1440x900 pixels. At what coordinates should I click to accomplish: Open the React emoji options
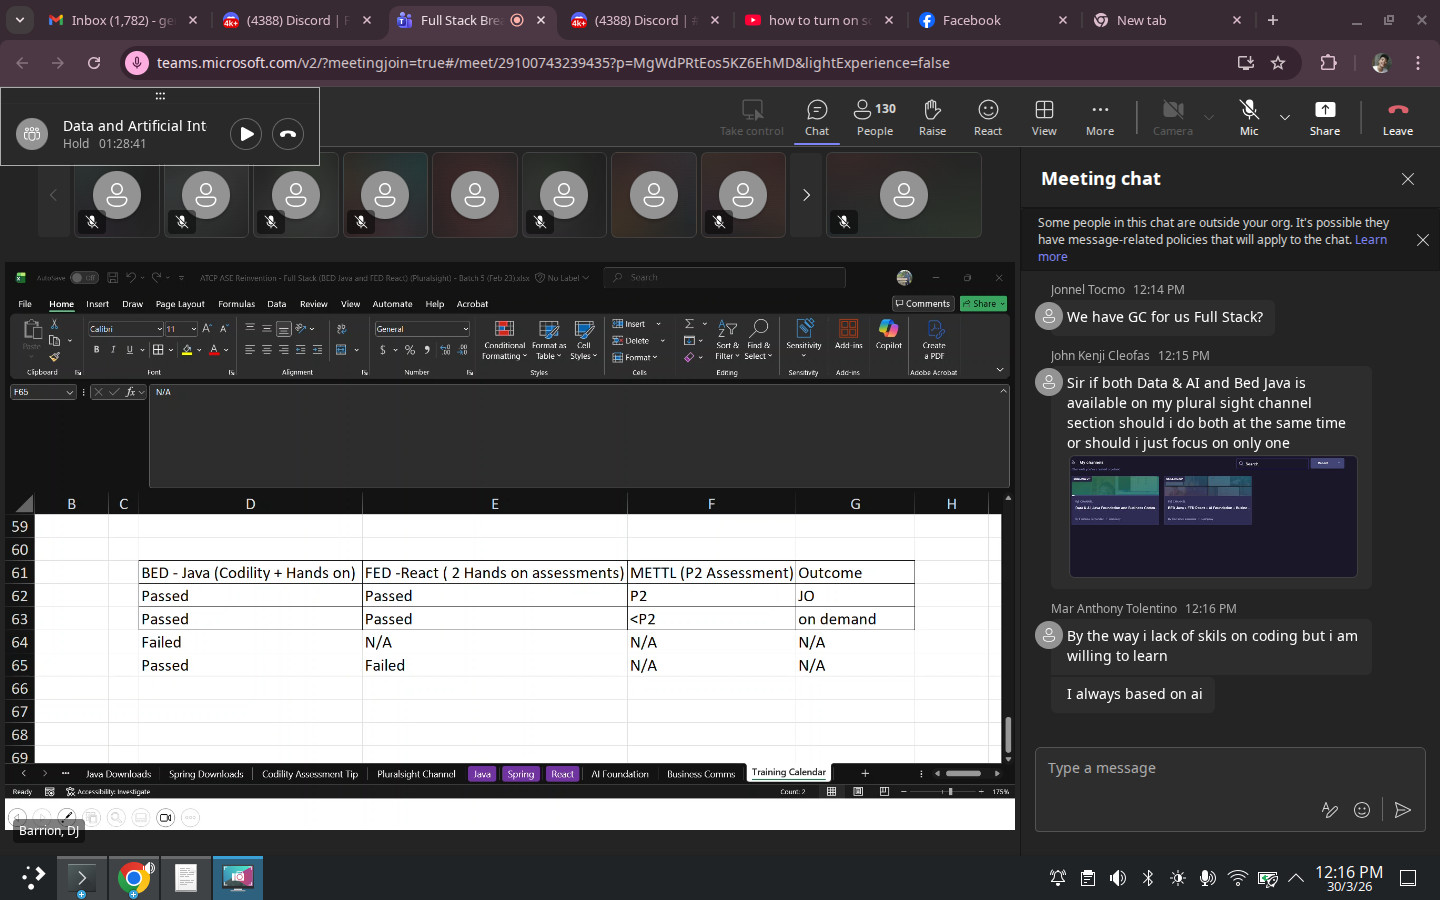pos(988,118)
